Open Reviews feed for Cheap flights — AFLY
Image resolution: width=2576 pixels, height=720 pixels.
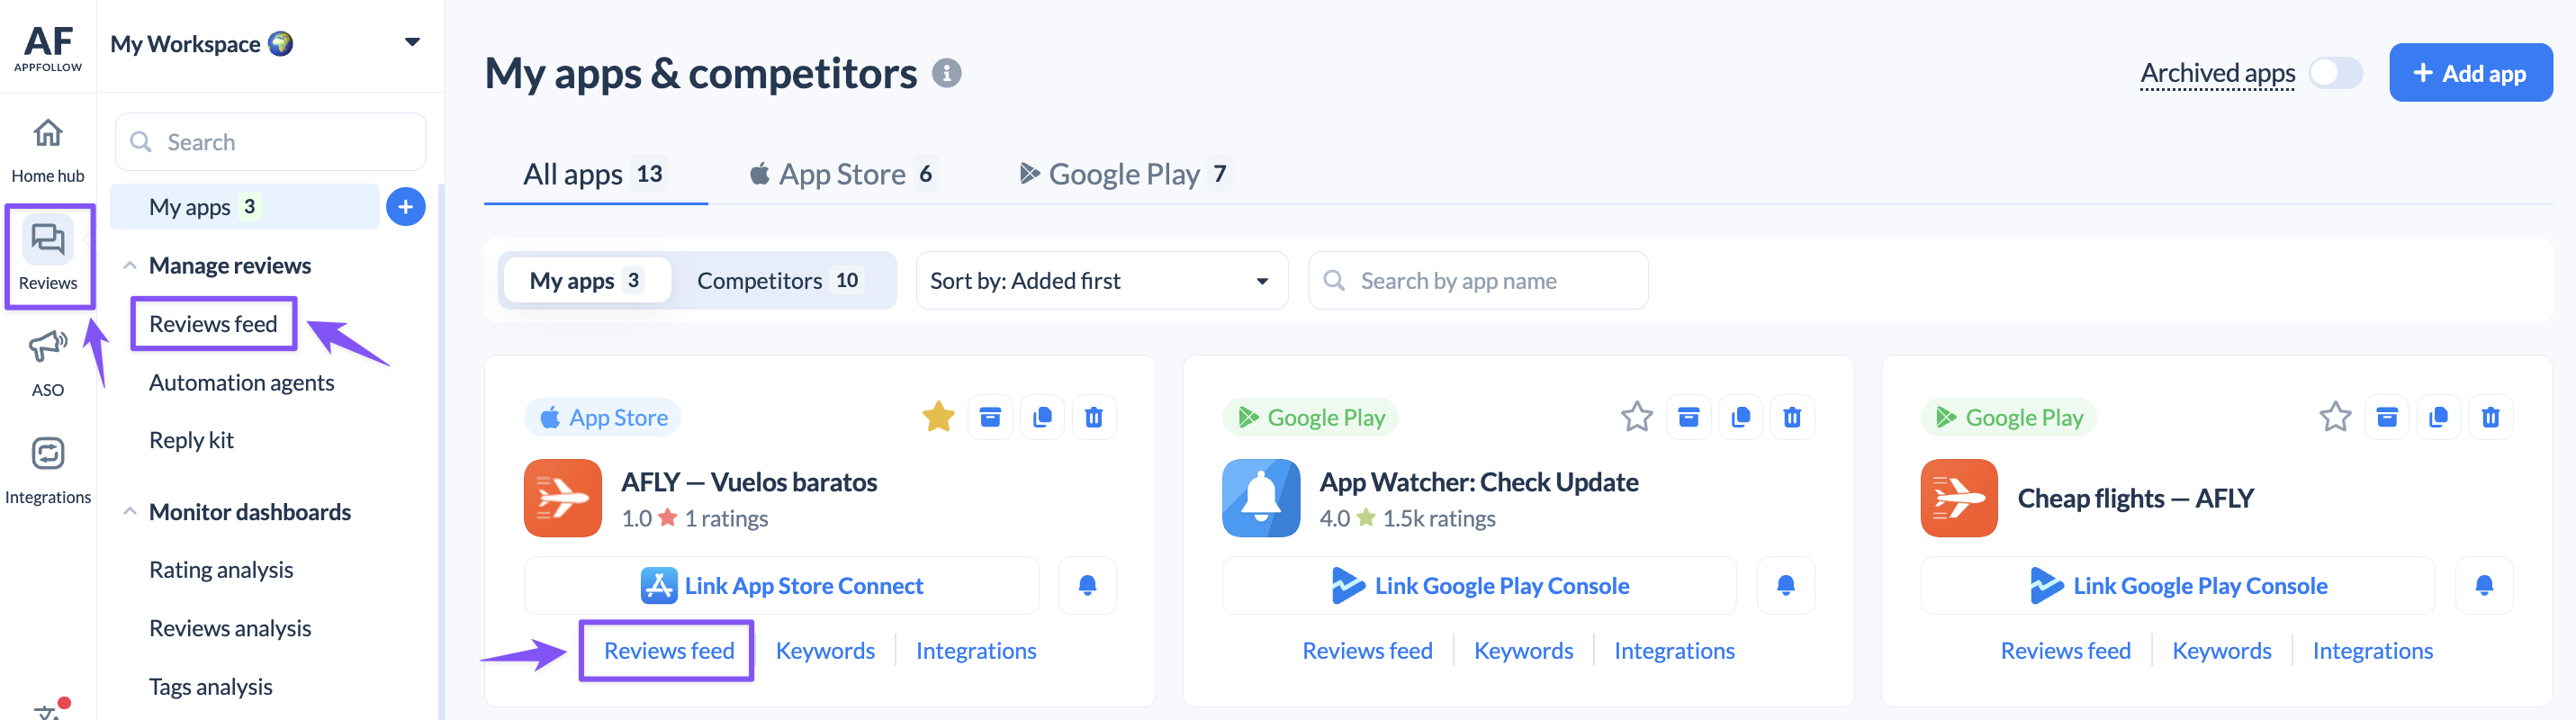pyautogui.click(x=2065, y=651)
